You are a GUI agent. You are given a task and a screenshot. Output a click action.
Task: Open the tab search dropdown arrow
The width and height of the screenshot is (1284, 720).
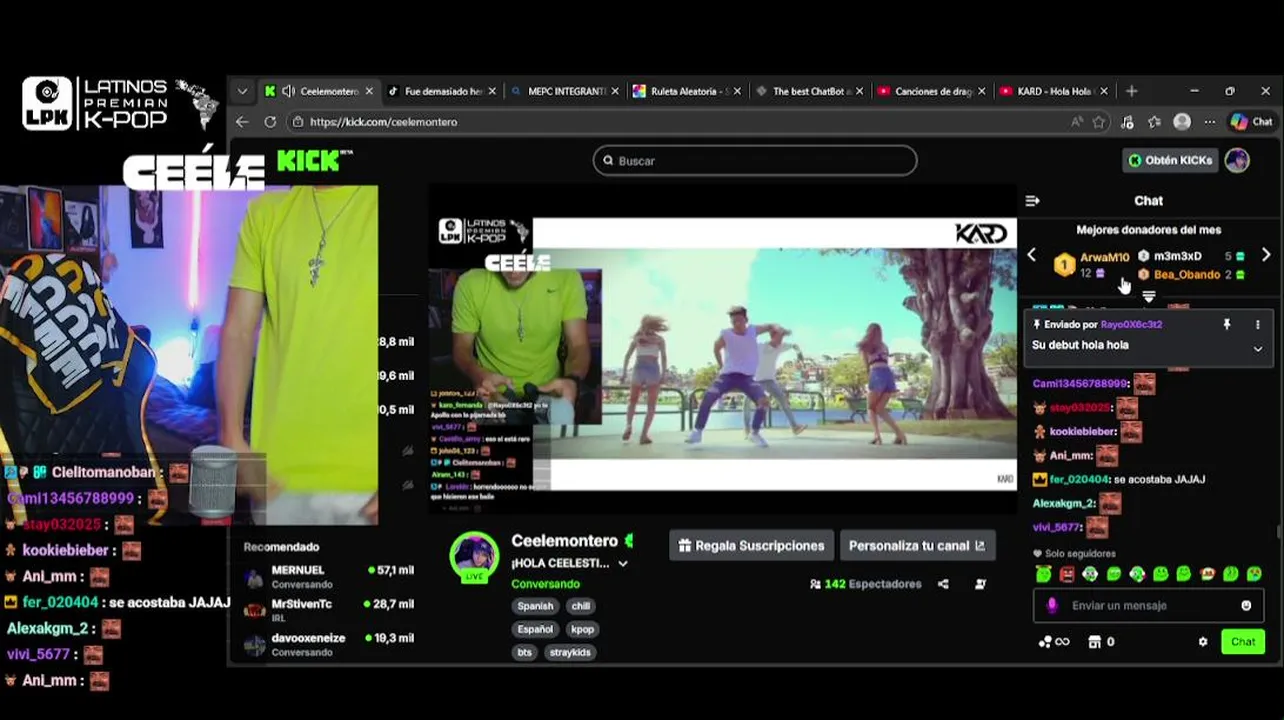coord(242,91)
